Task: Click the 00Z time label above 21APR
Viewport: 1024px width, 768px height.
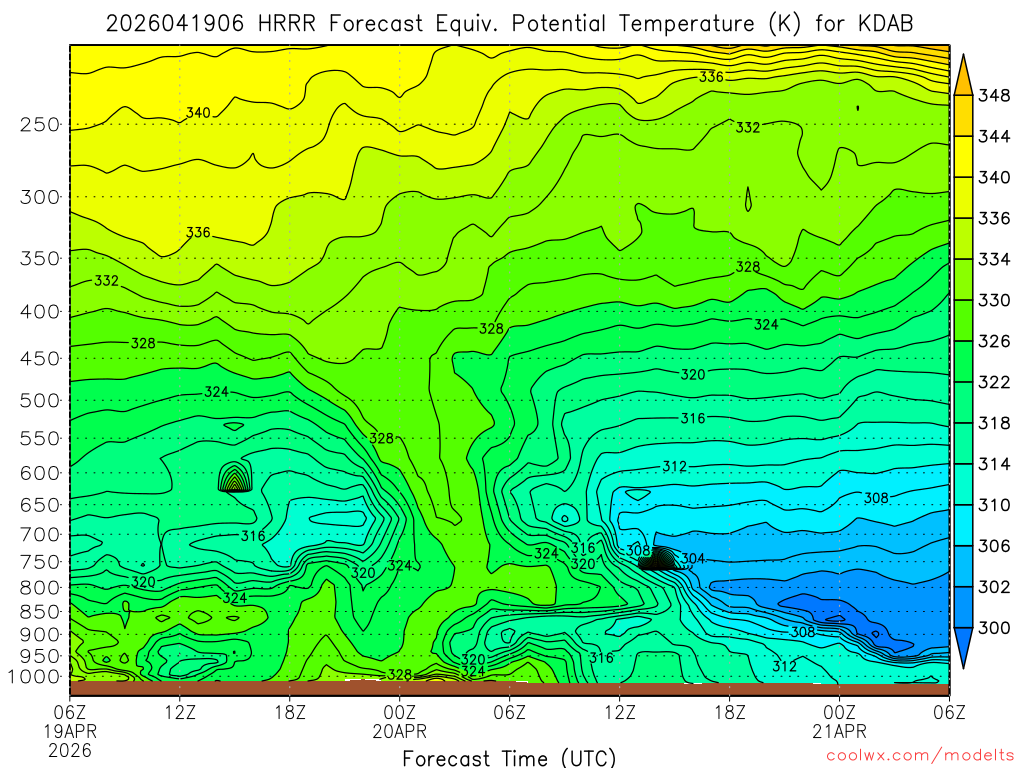Action: [840, 711]
